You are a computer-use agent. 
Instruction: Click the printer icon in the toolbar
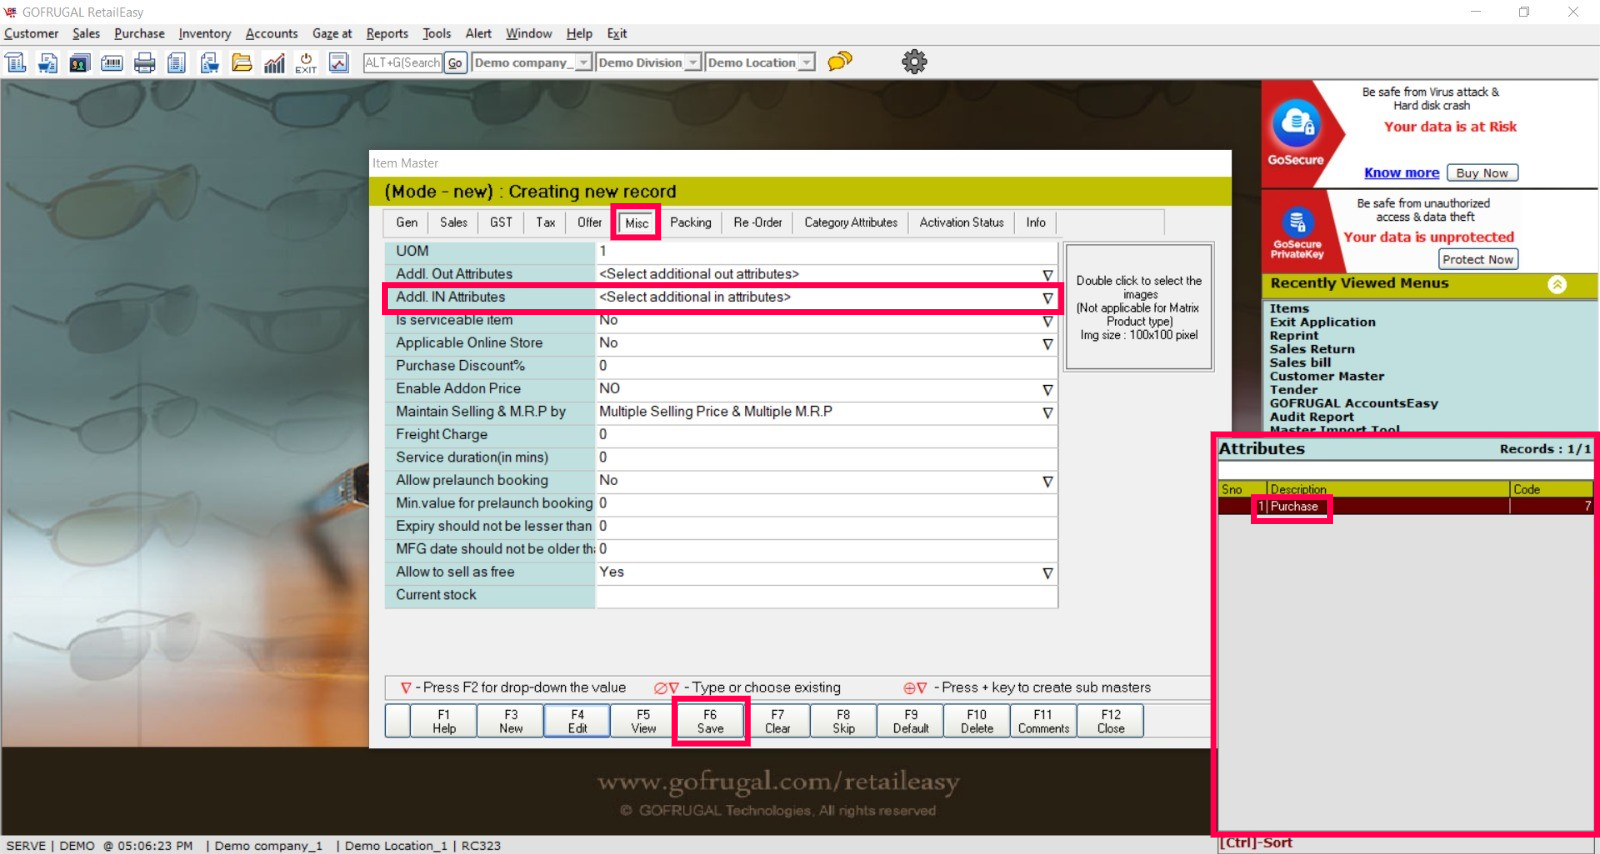pos(145,63)
